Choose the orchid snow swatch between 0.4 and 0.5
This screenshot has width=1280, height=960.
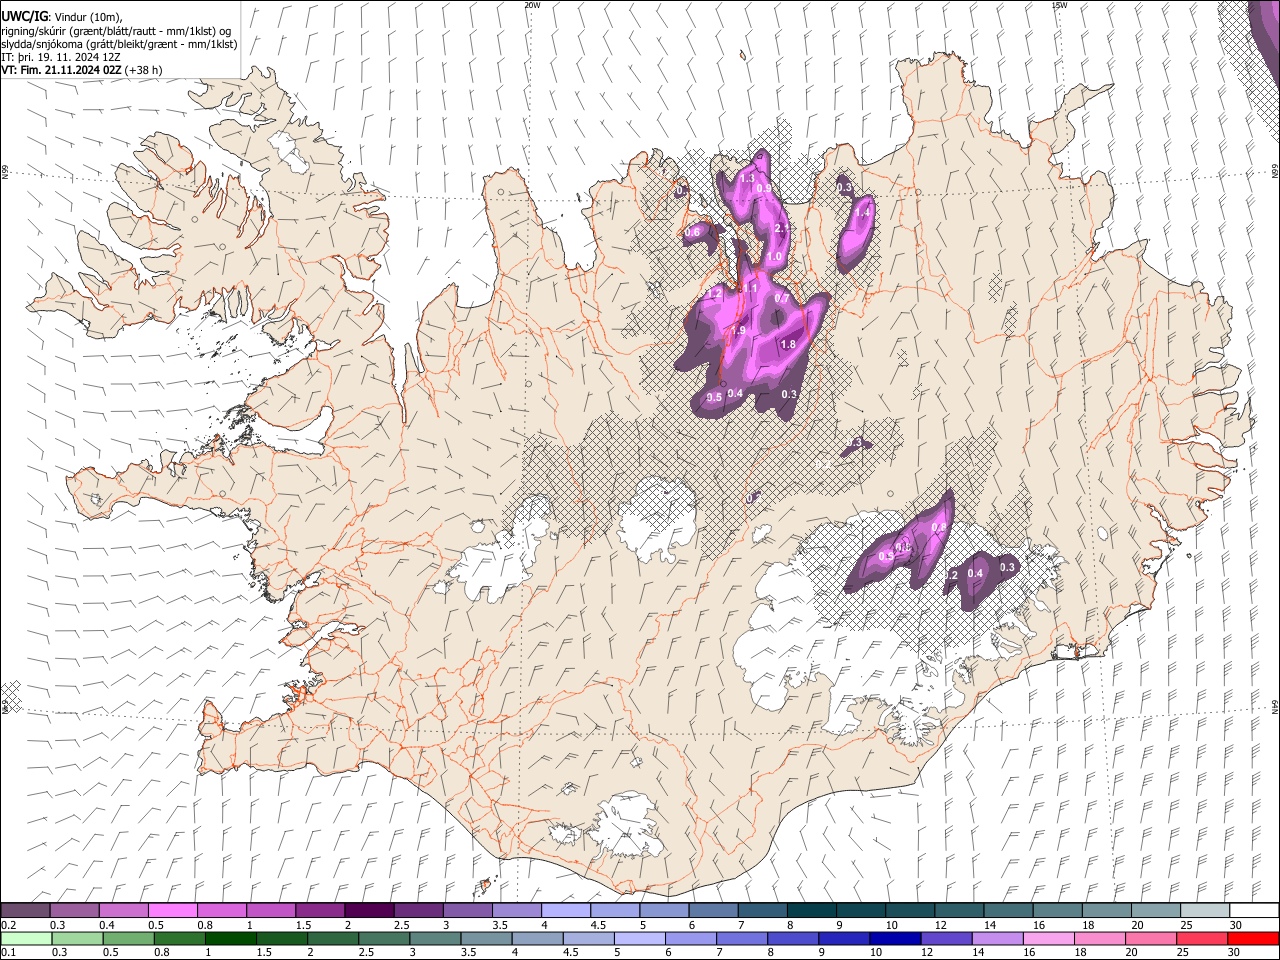(123, 911)
